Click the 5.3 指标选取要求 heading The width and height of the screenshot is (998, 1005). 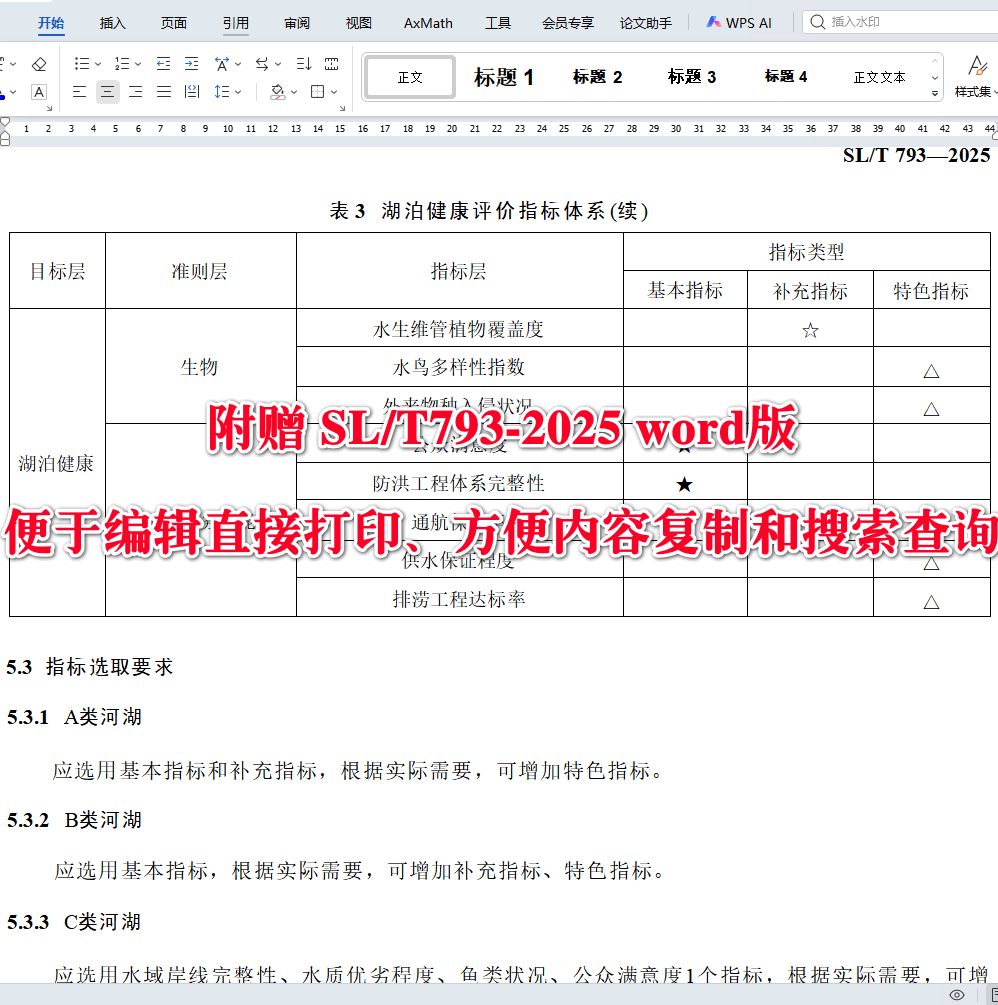[90, 667]
